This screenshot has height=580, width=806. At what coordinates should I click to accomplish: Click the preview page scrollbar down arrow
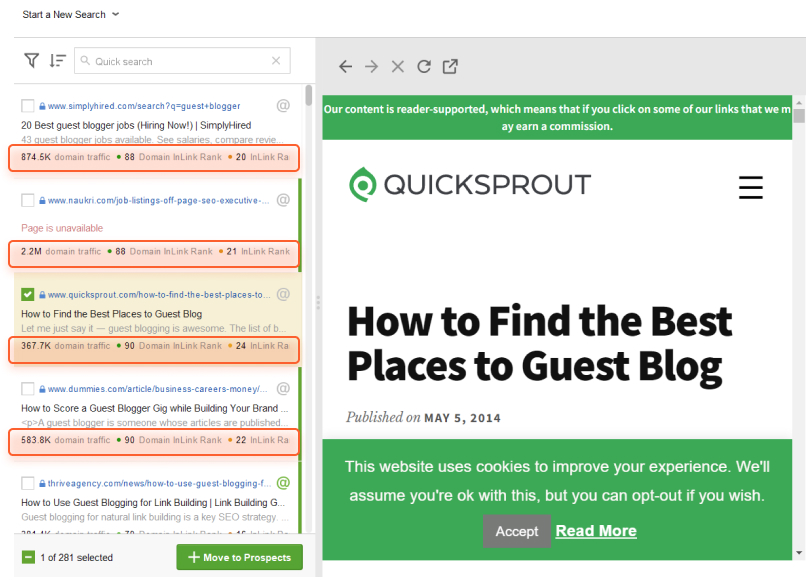tap(798, 553)
